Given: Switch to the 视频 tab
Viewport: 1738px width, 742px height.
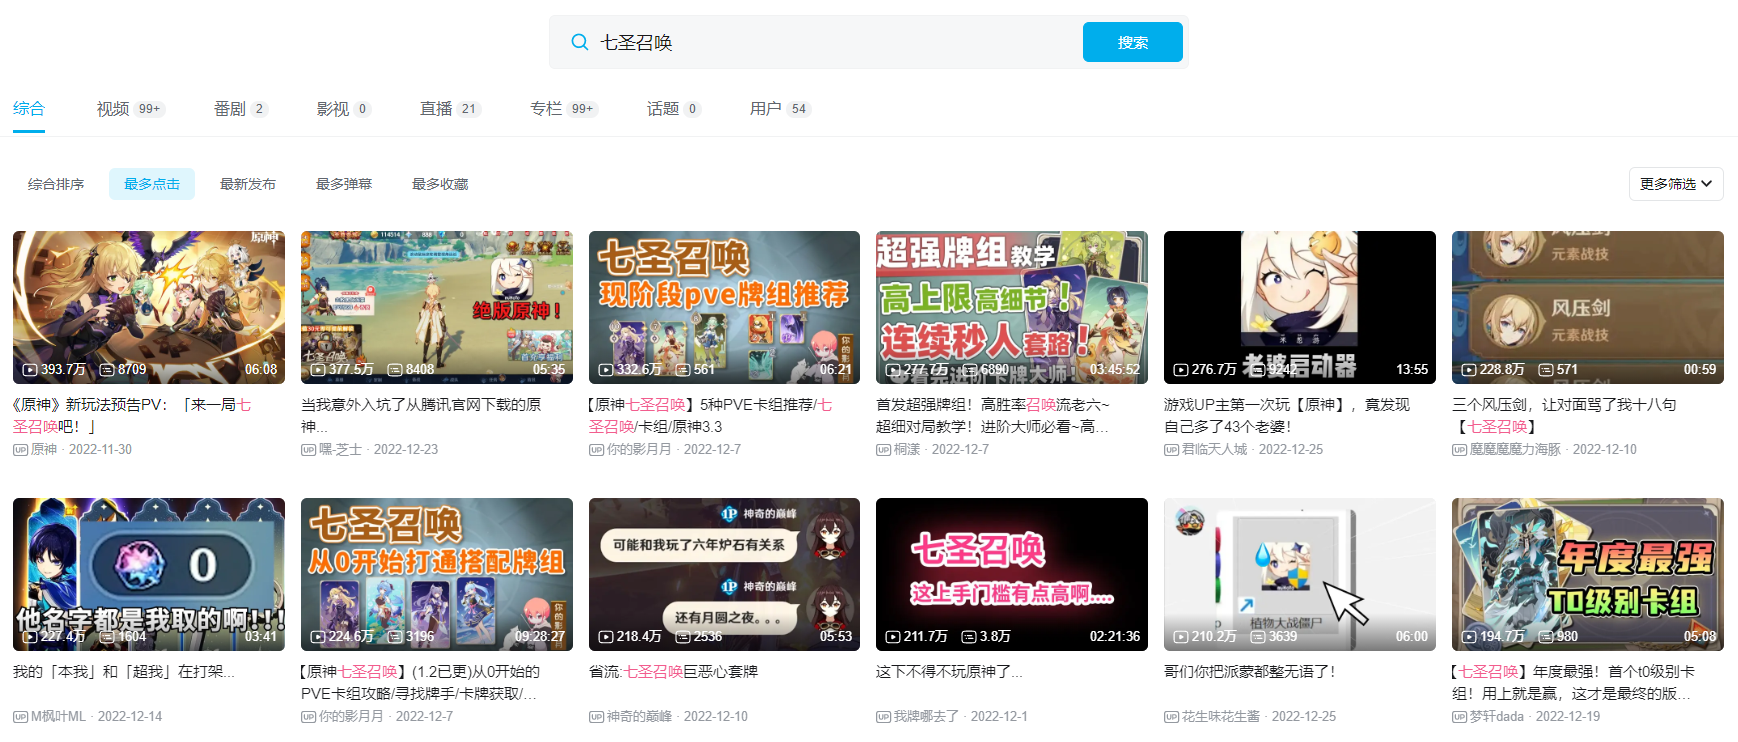Looking at the screenshot, I should pos(130,109).
